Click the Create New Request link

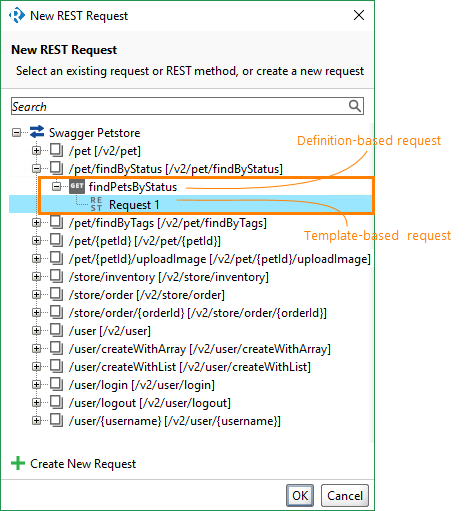coord(83,464)
